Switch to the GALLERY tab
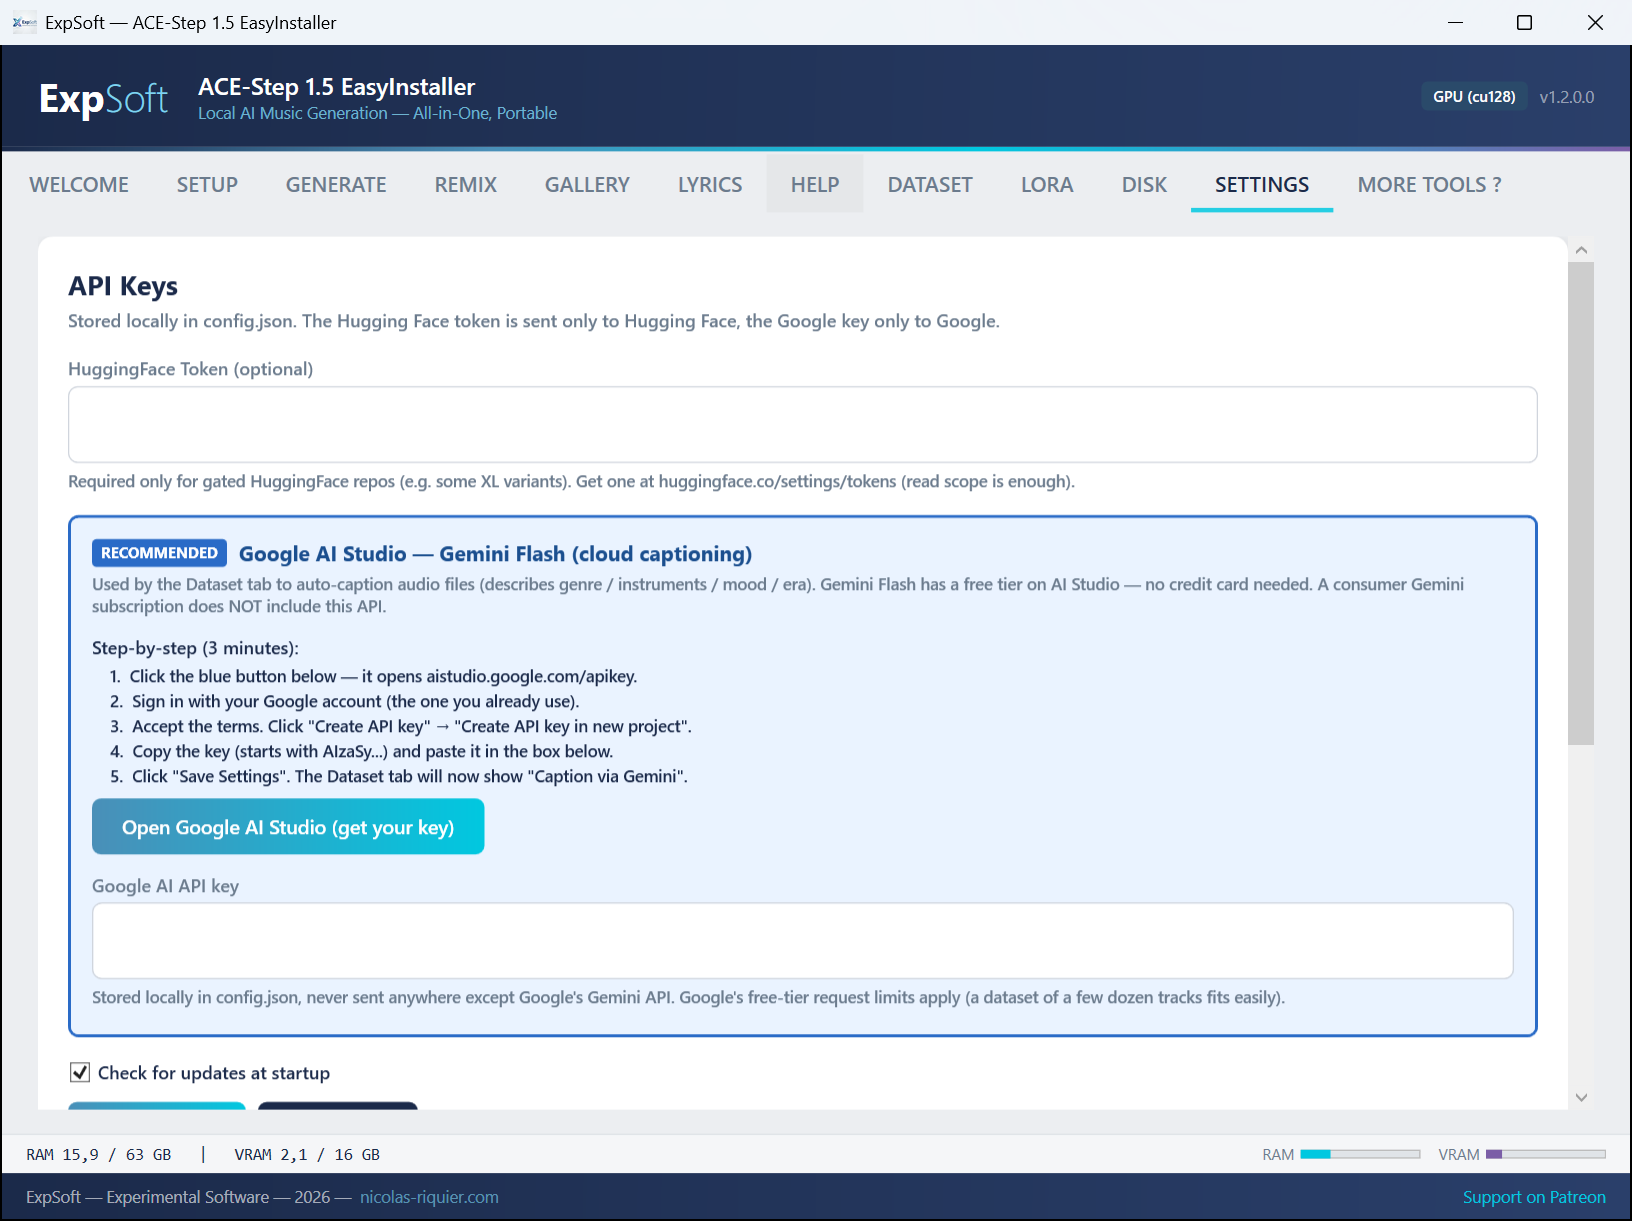The width and height of the screenshot is (1632, 1221). (587, 184)
